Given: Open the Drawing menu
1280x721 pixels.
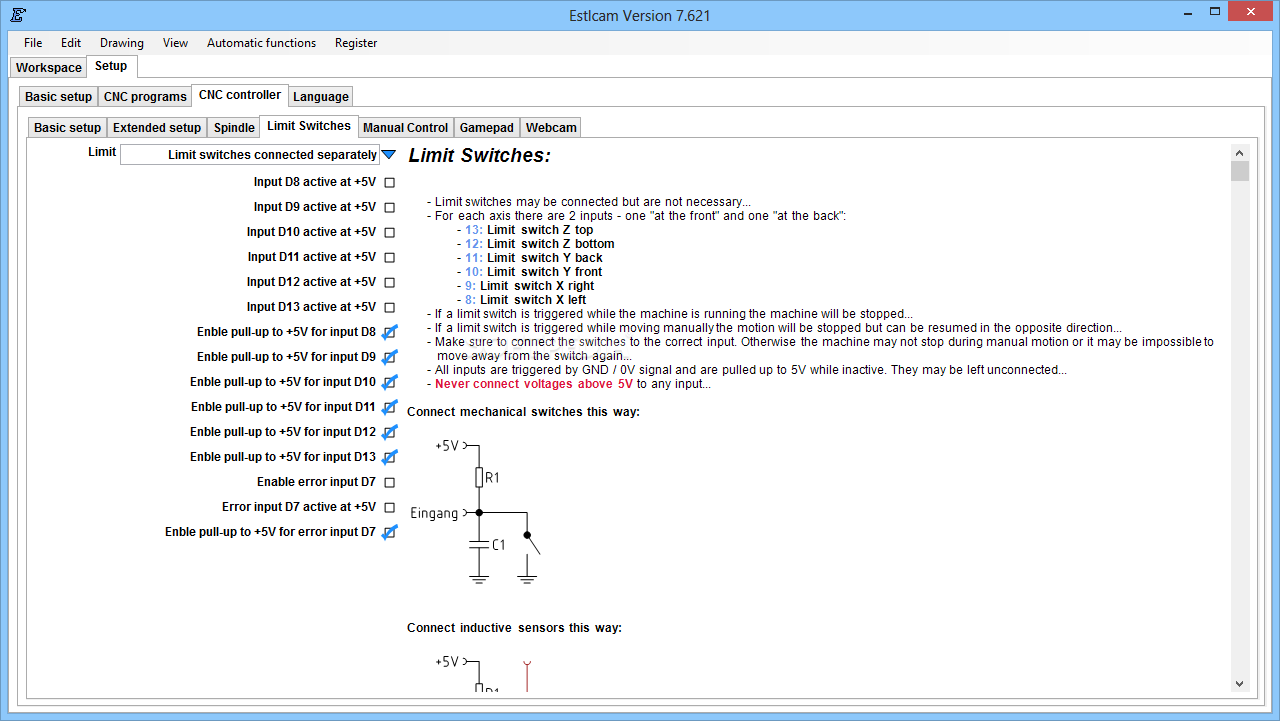Looking at the screenshot, I should (x=122, y=43).
